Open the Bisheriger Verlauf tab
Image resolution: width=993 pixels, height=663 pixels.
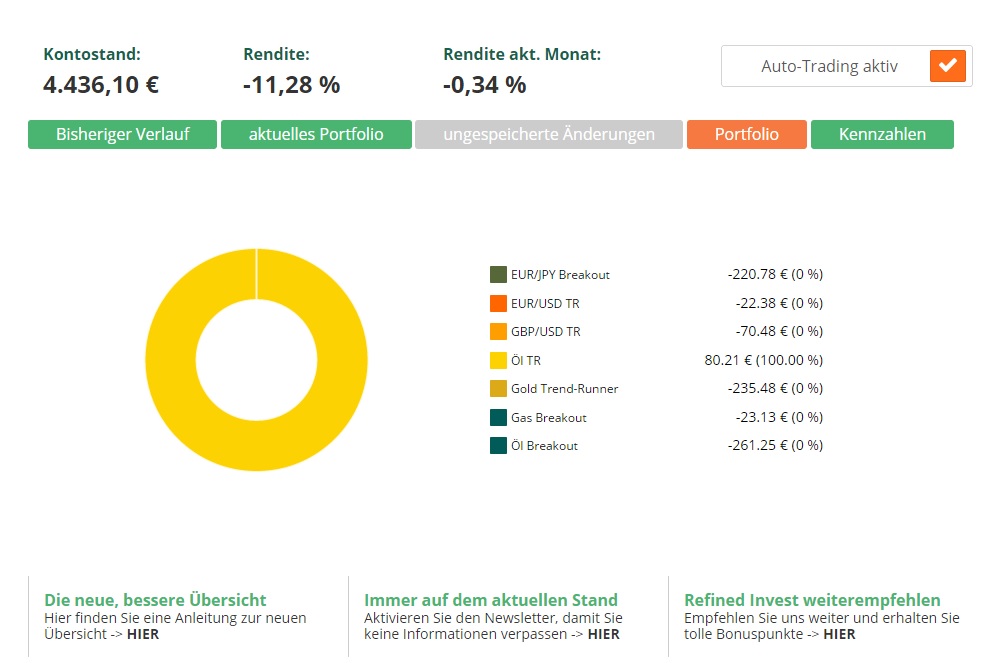coord(122,134)
